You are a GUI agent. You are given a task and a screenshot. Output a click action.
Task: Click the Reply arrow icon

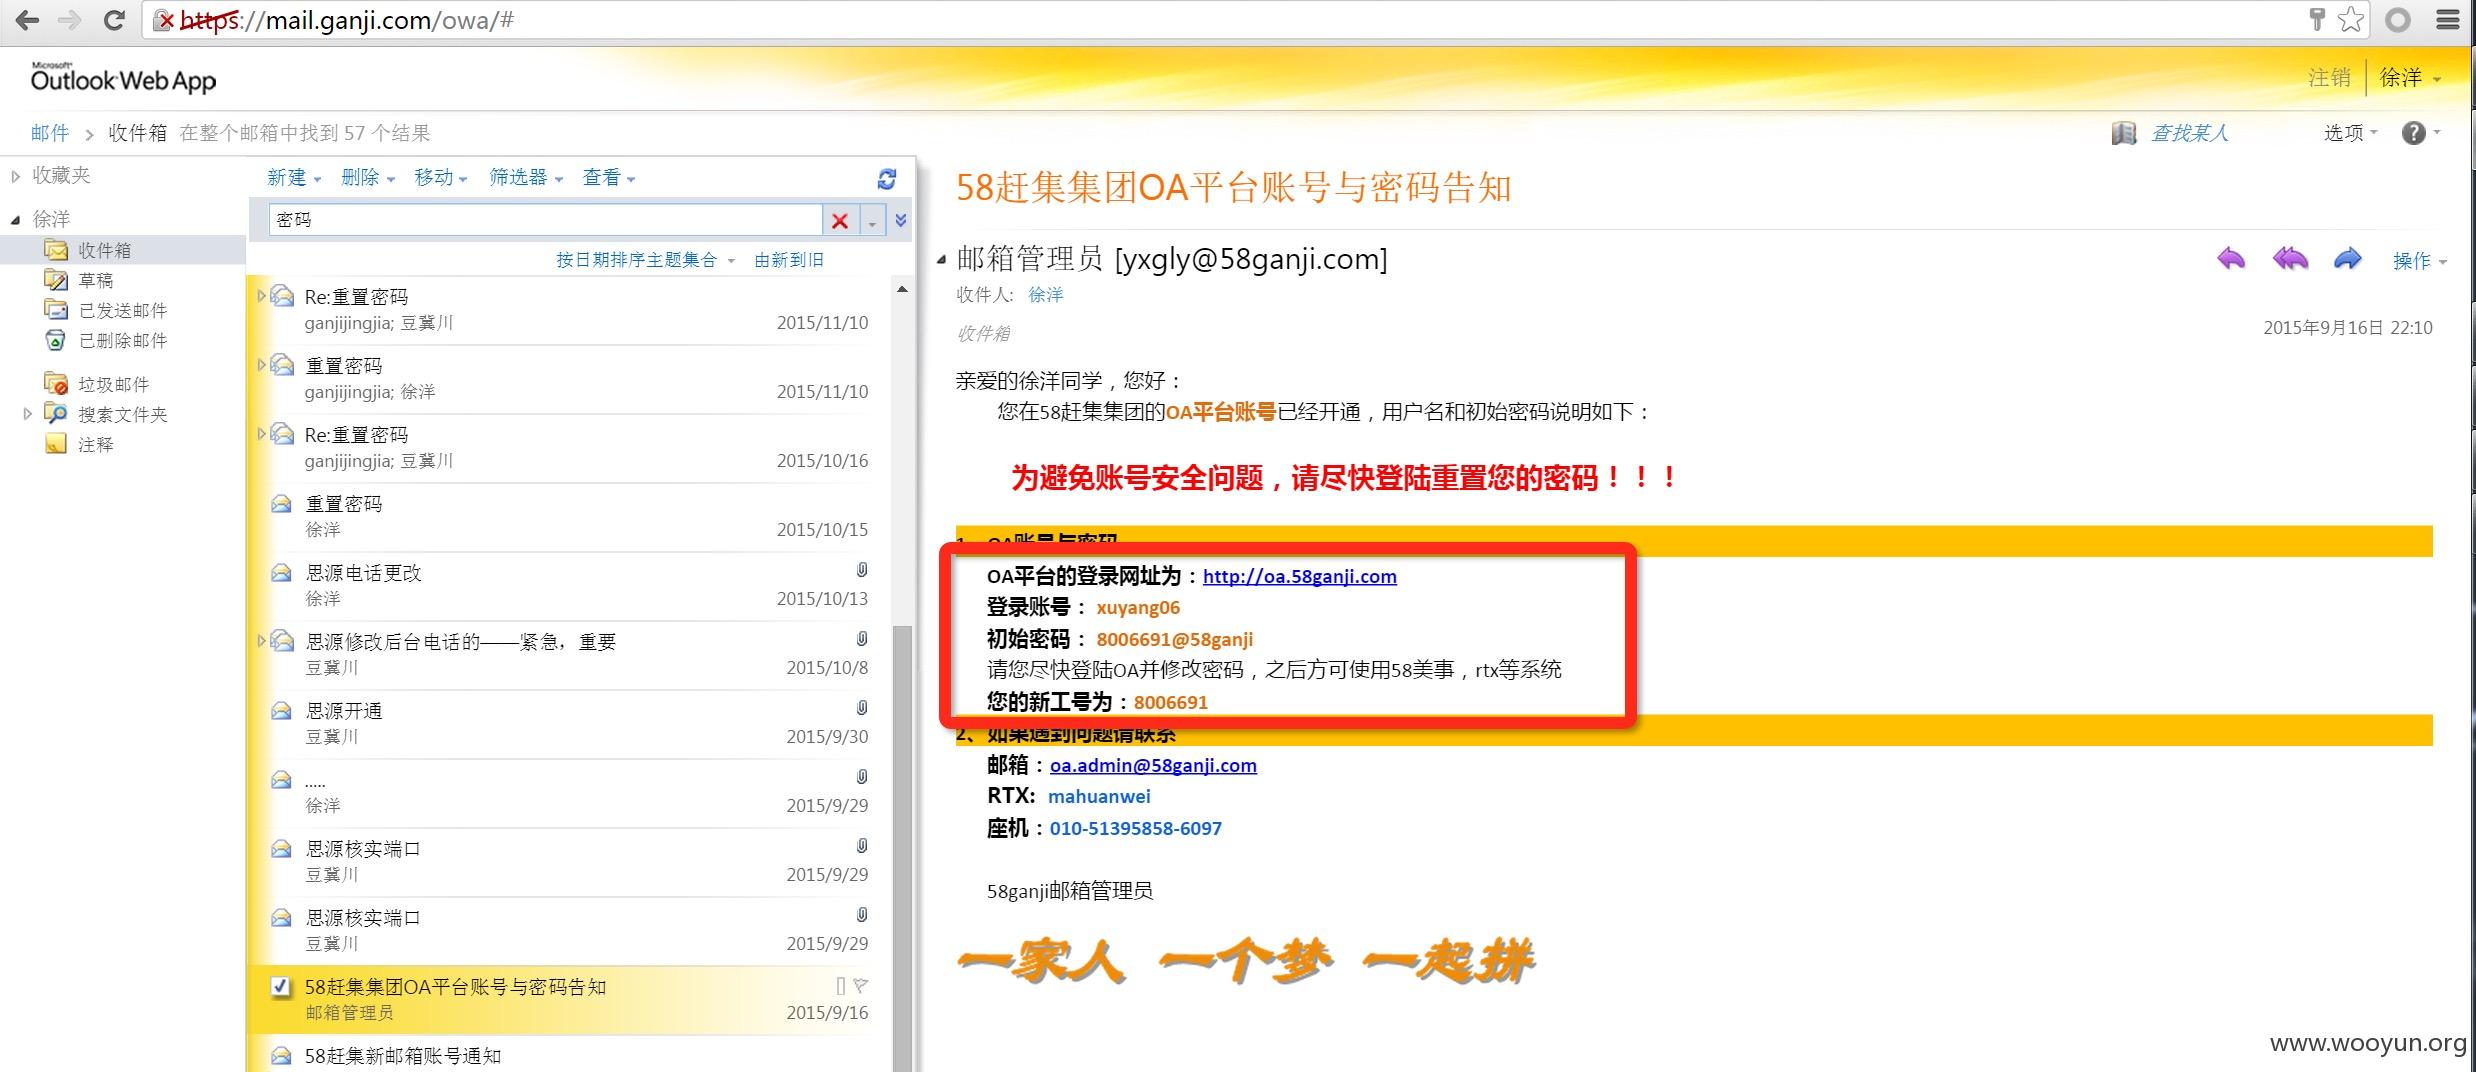coord(2231,260)
